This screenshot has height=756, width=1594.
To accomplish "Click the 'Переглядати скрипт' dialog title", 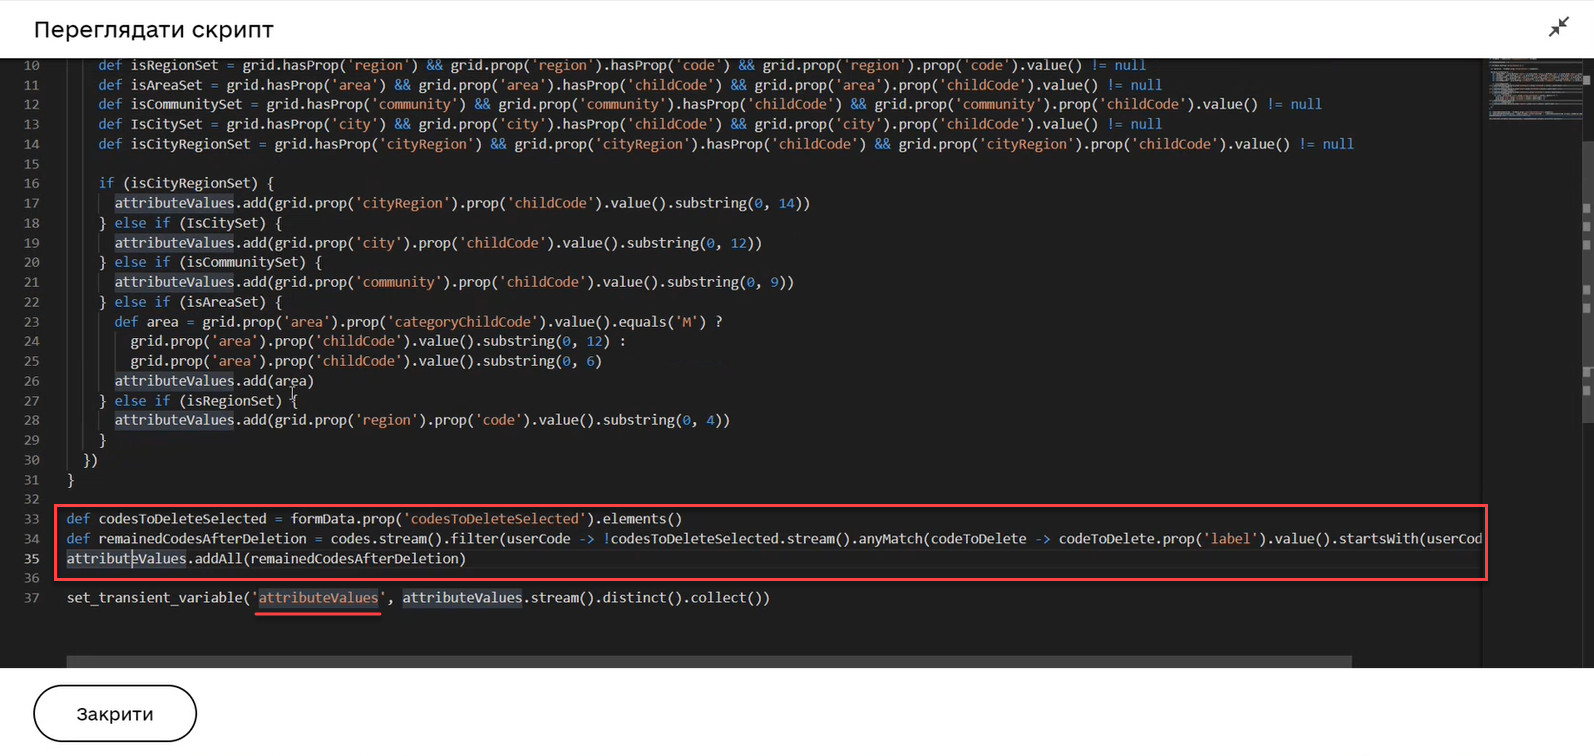I will [x=154, y=30].
